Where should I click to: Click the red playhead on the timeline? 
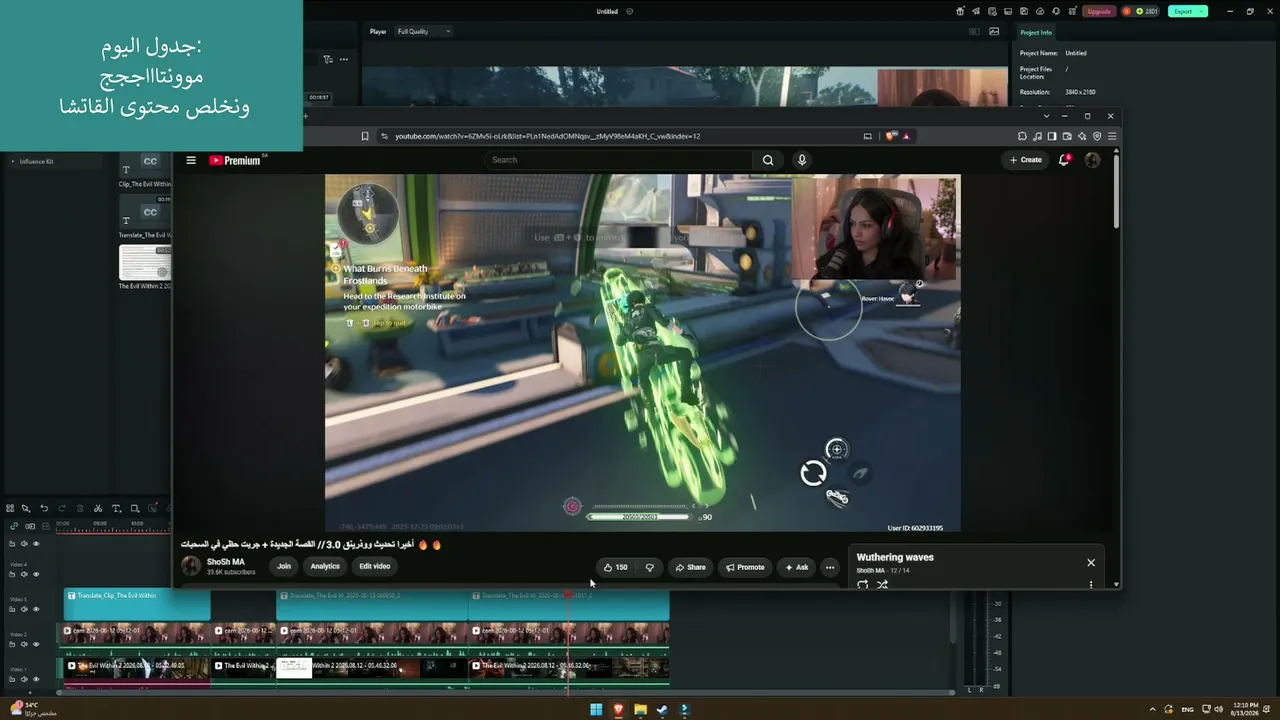[568, 595]
